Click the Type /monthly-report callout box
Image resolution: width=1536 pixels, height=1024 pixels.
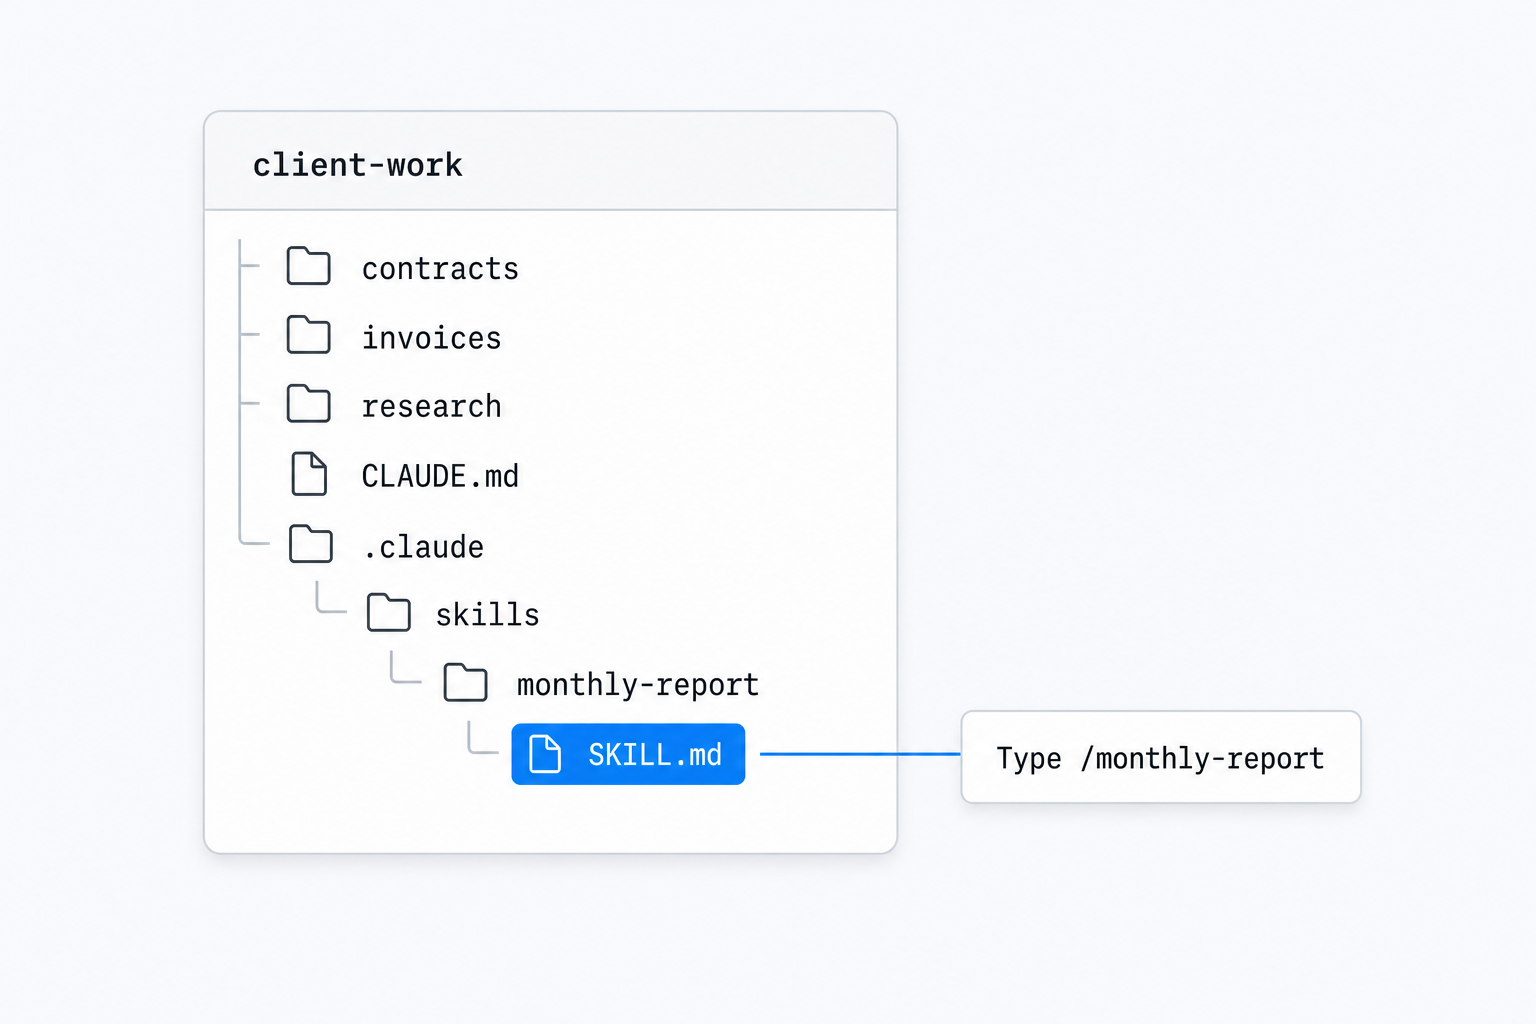[1161, 757]
